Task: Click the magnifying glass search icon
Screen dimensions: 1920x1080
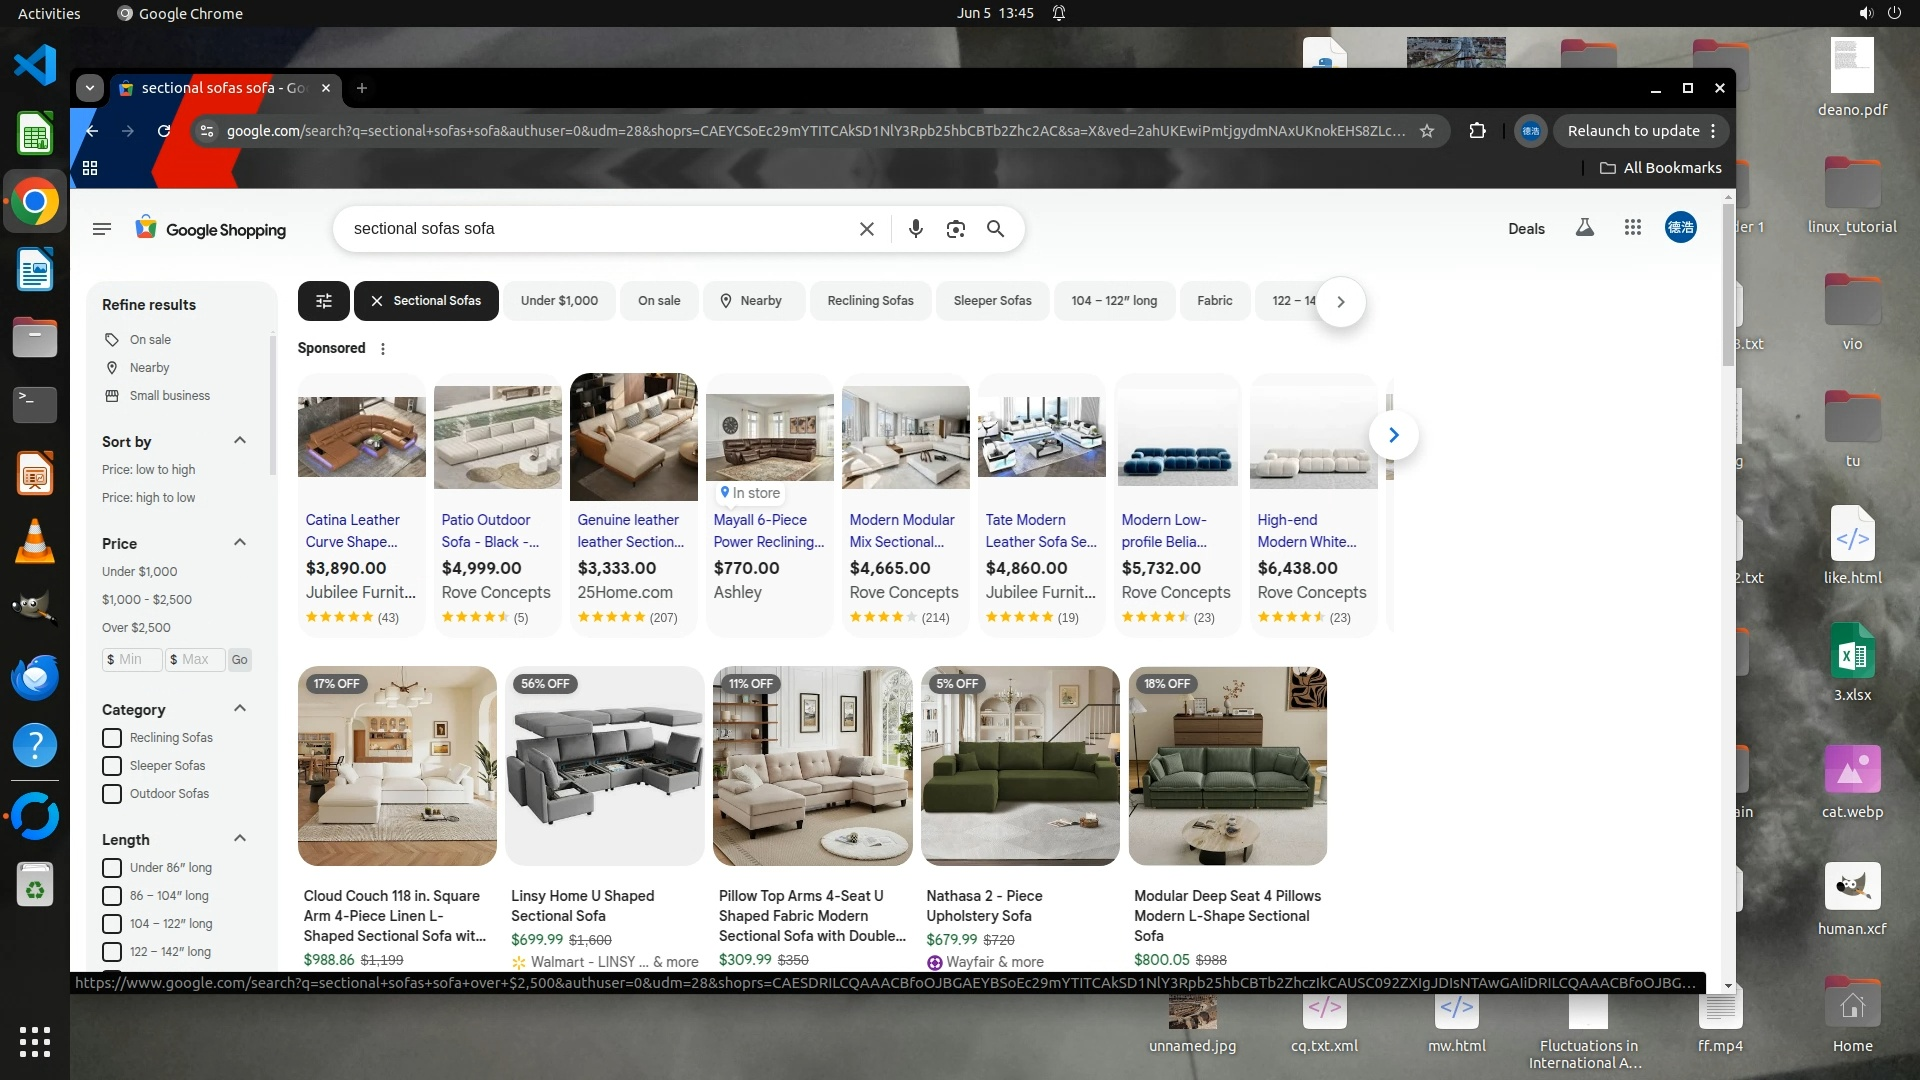Action: pyautogui.click(x=995, y=229)
